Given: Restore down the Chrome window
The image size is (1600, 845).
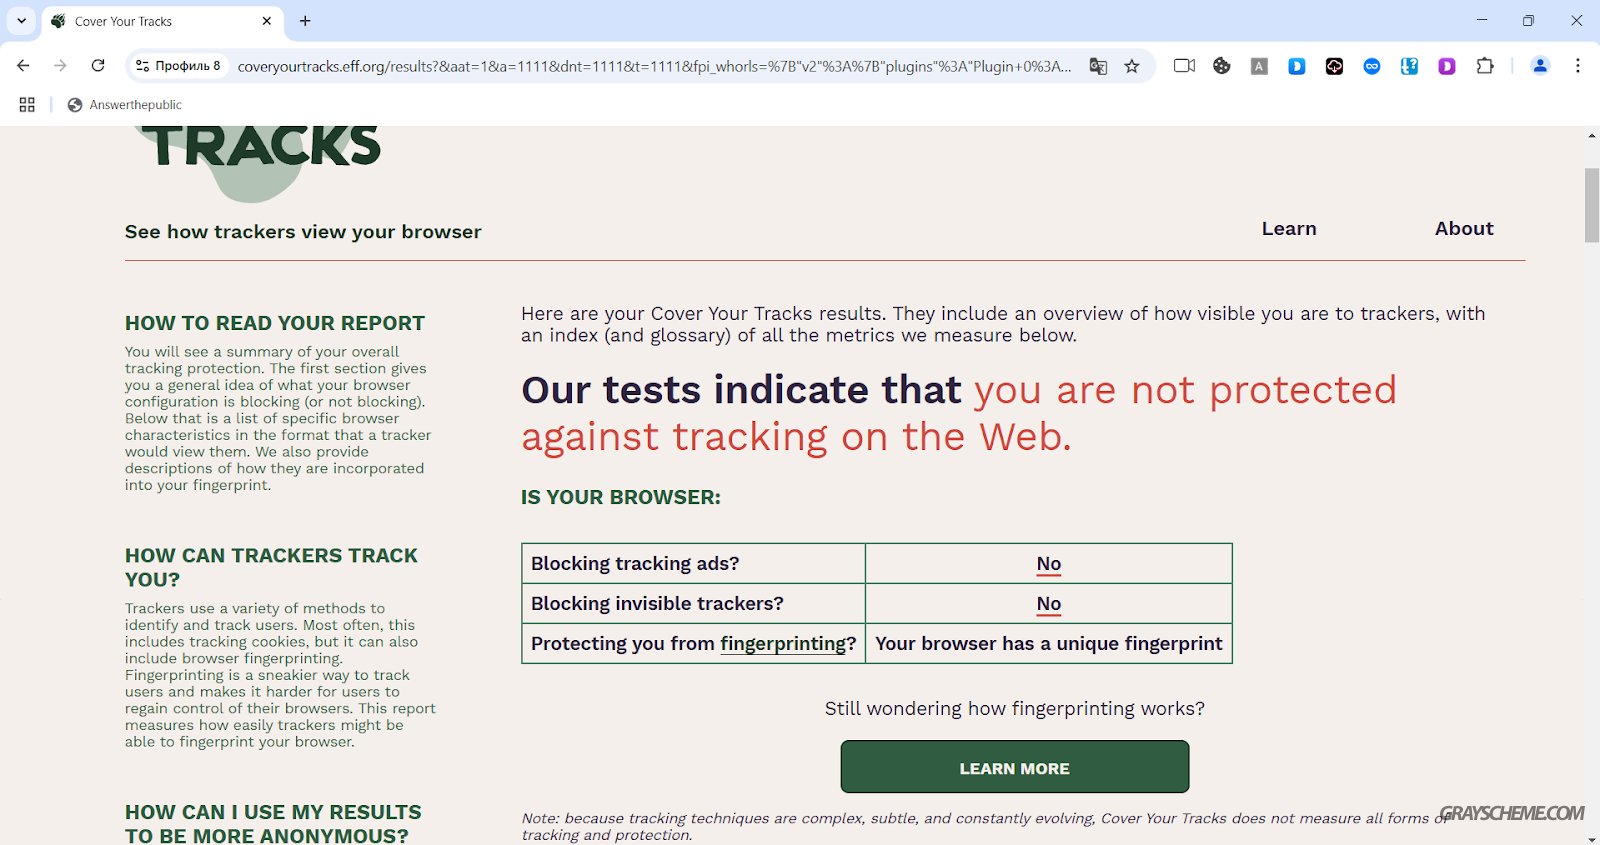Looking at the screenshot, I should [x=1528, y=20].
